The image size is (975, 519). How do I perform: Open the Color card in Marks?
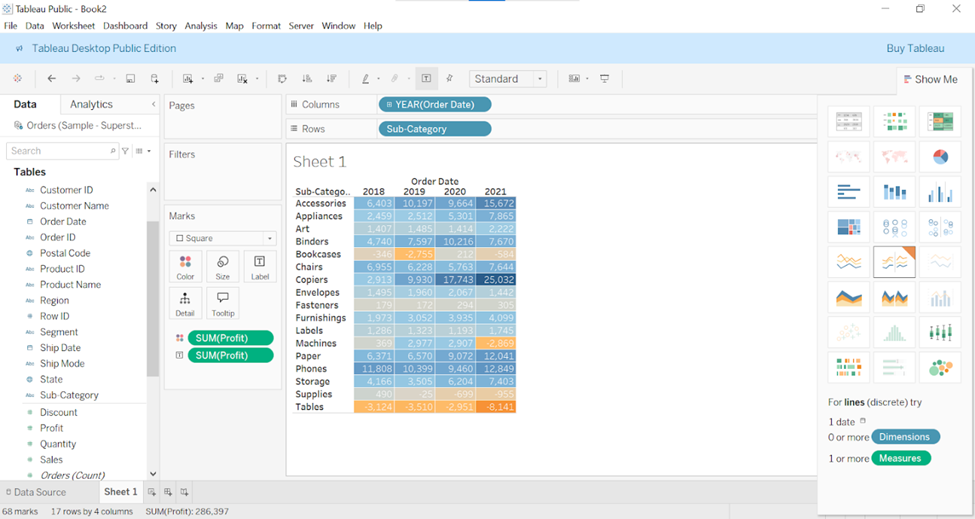point(185,267)
